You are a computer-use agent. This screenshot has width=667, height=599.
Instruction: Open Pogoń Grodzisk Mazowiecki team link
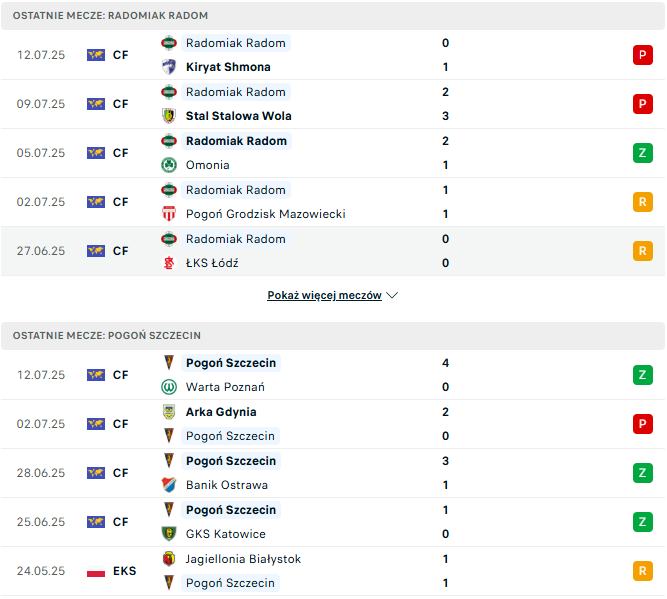point(265,214)
